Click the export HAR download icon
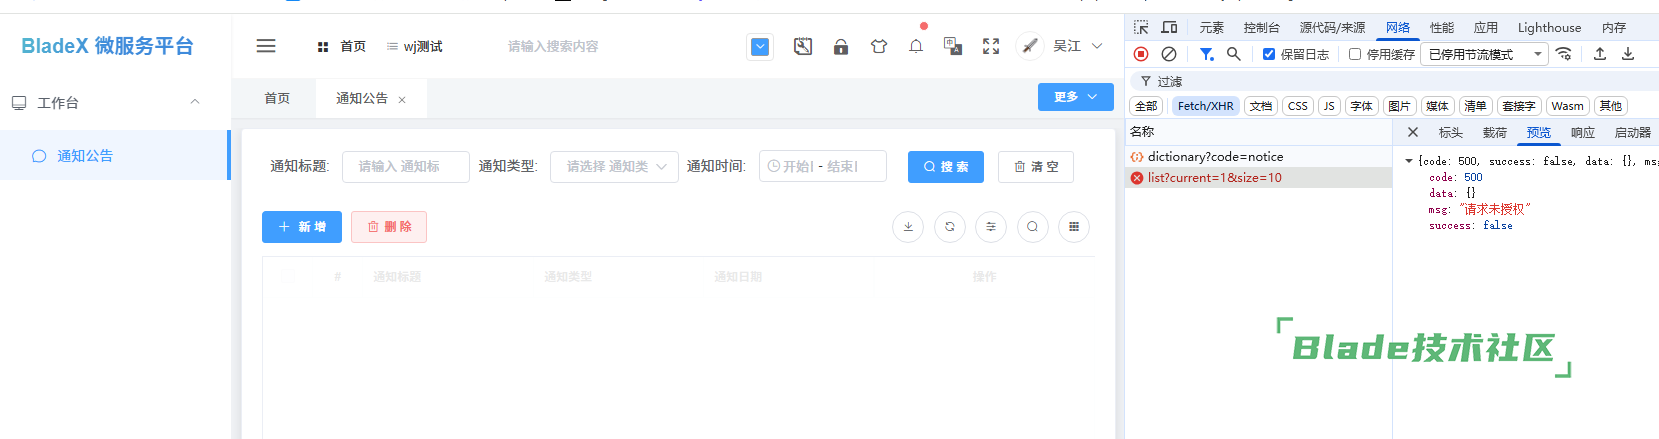The image size is (1659, 439). (1628, 54)
